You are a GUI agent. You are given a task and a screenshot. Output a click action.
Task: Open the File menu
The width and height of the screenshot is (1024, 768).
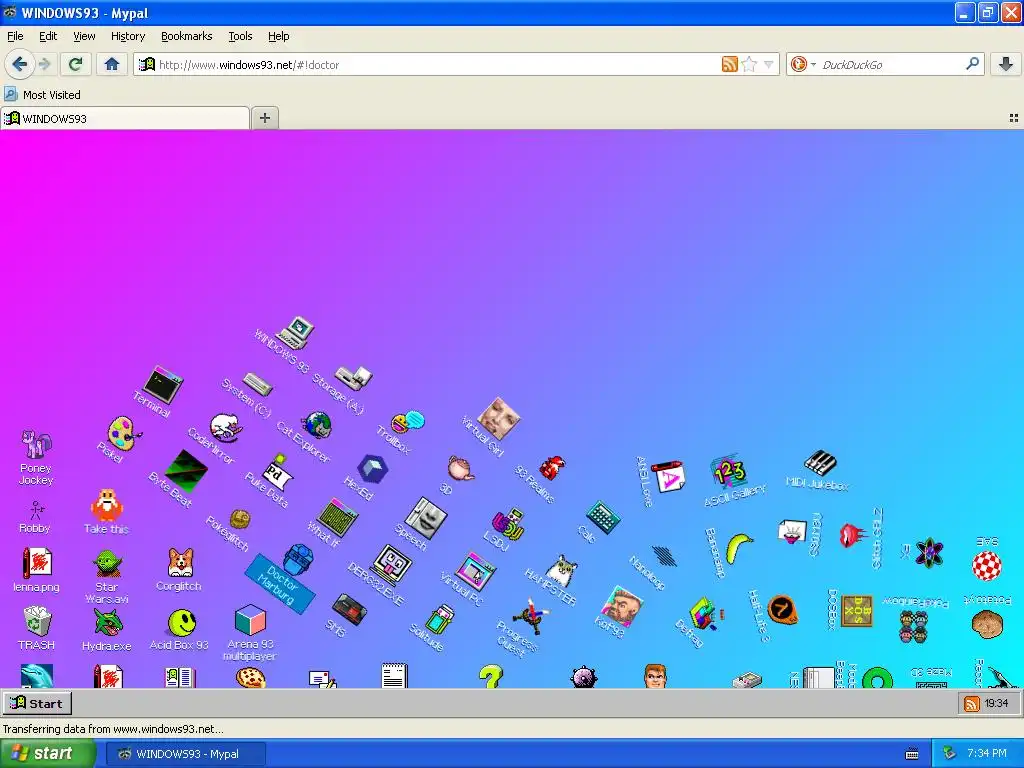tap(15, 36)
